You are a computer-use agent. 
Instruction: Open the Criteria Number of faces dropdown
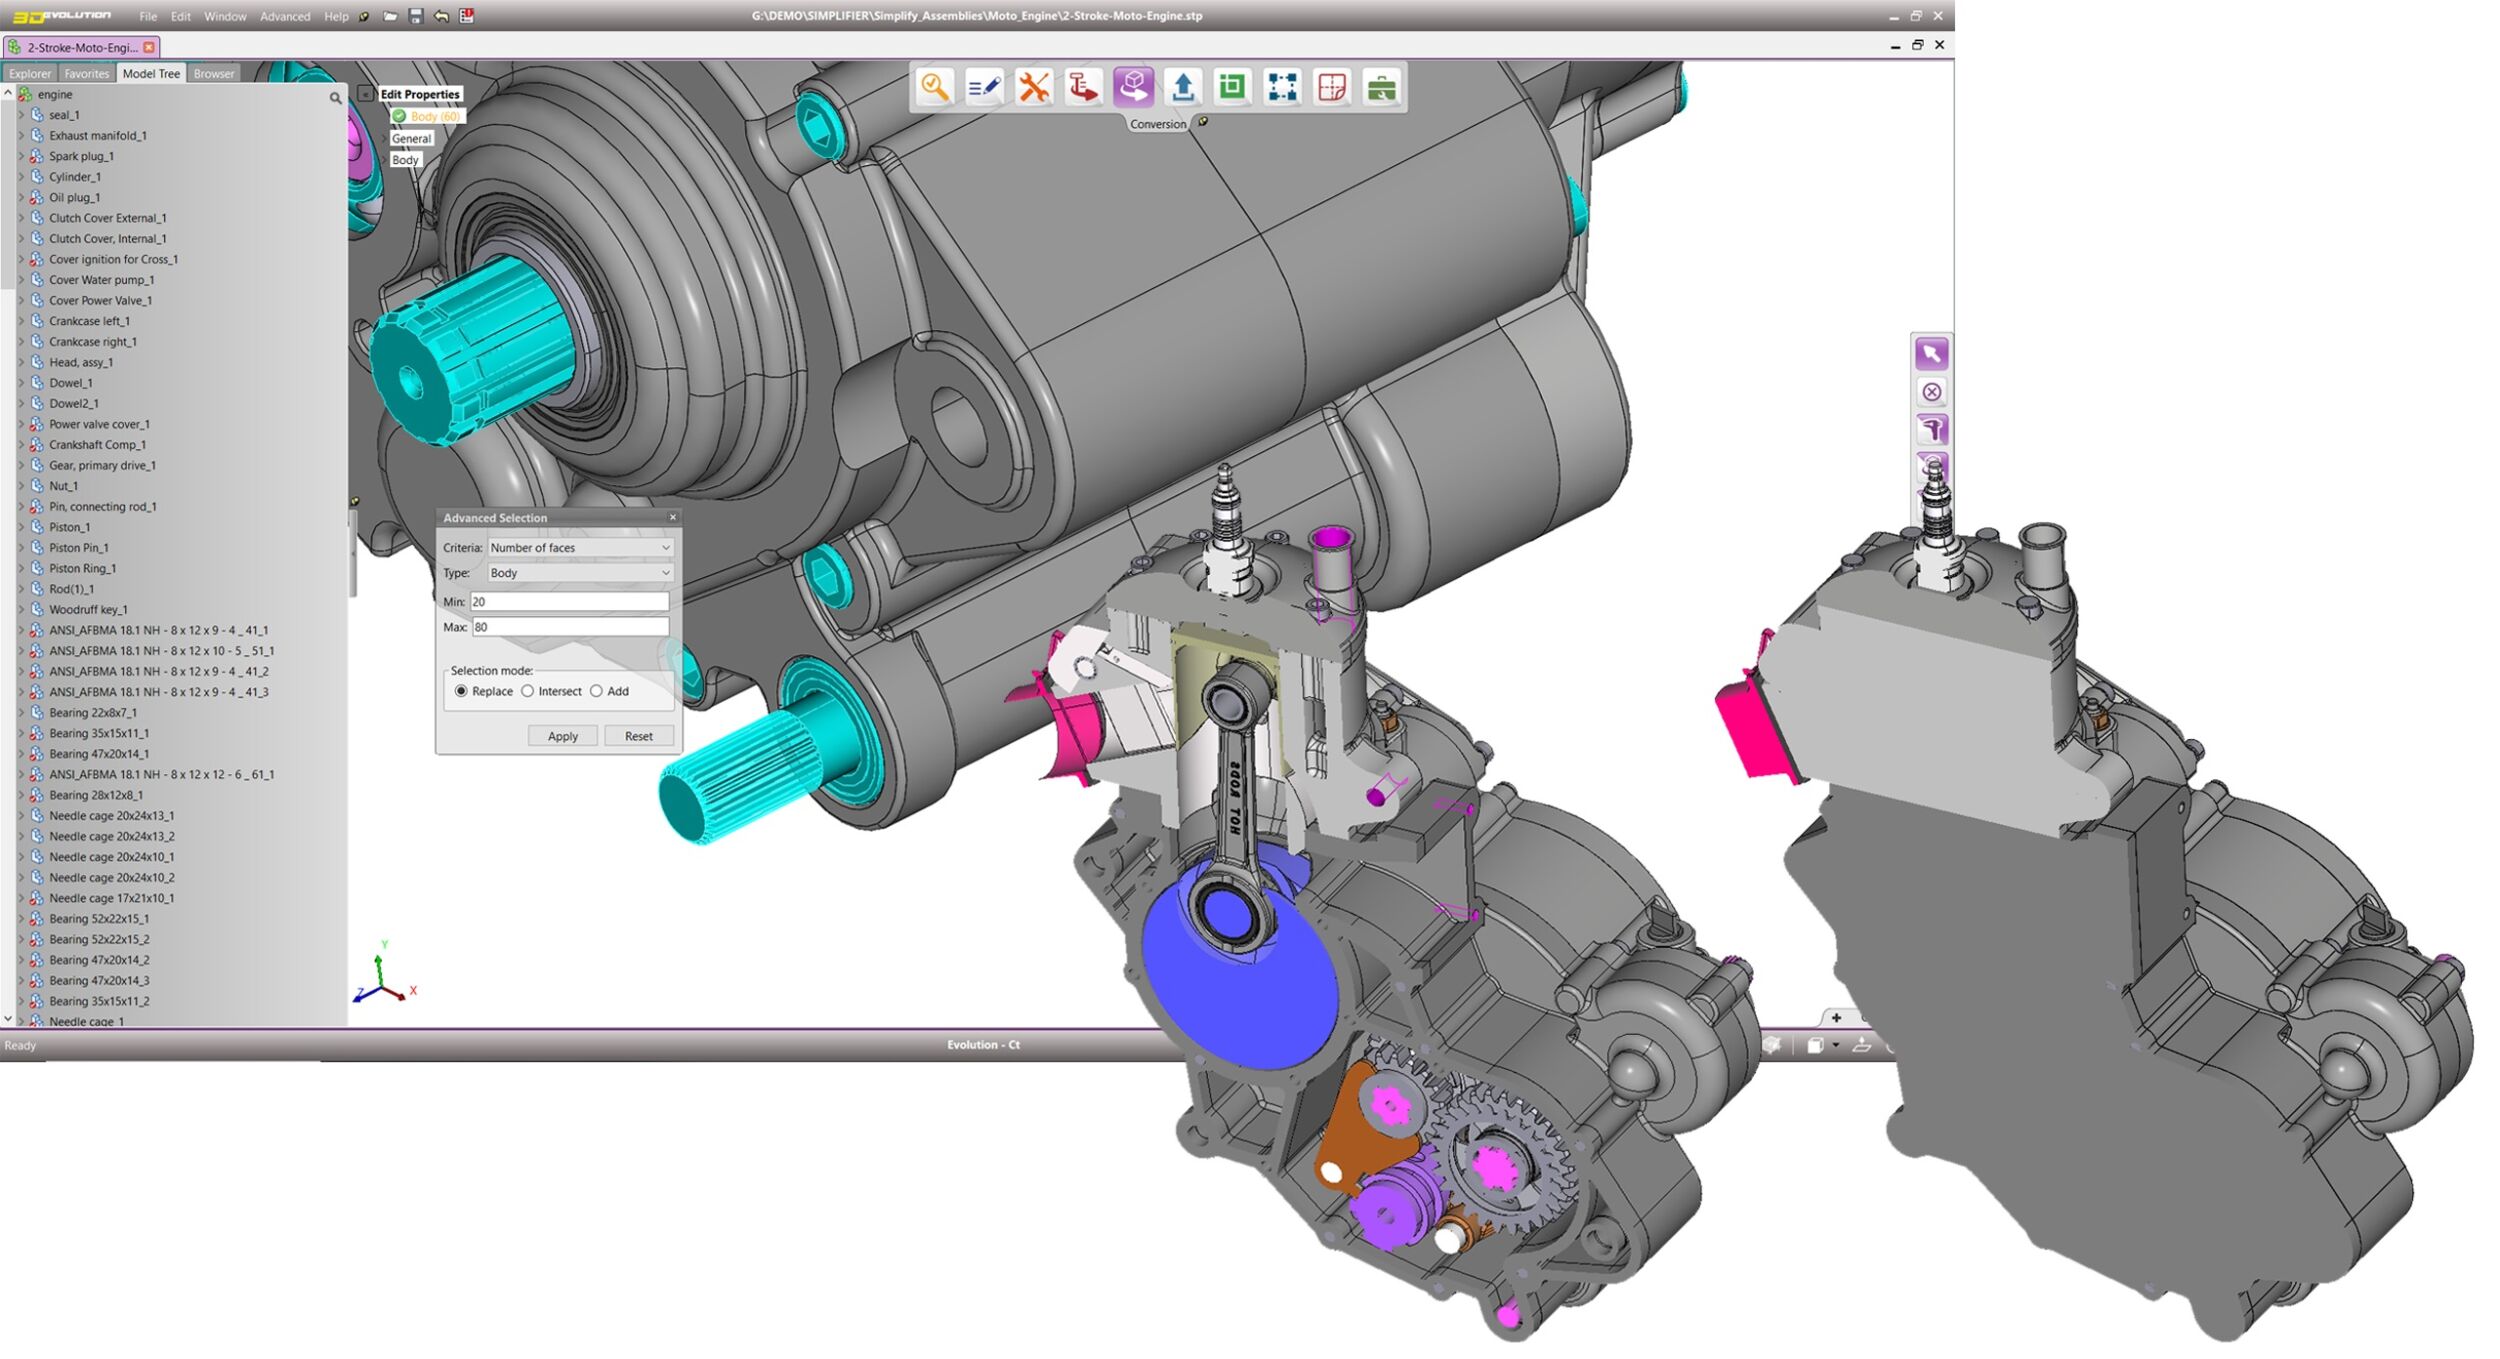pos(579,548)
